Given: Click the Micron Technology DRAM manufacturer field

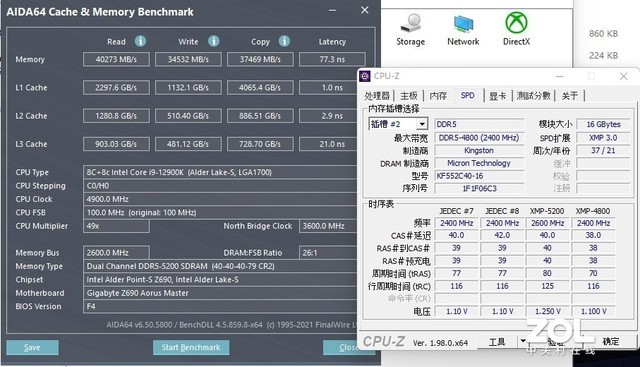Looking at the screenshot, I should 479,163.
